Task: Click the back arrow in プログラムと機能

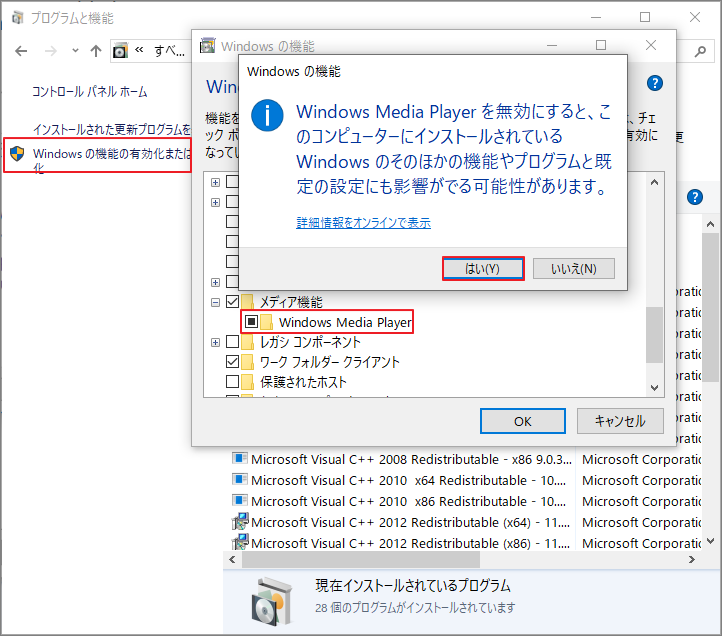Action: point(21,51)
